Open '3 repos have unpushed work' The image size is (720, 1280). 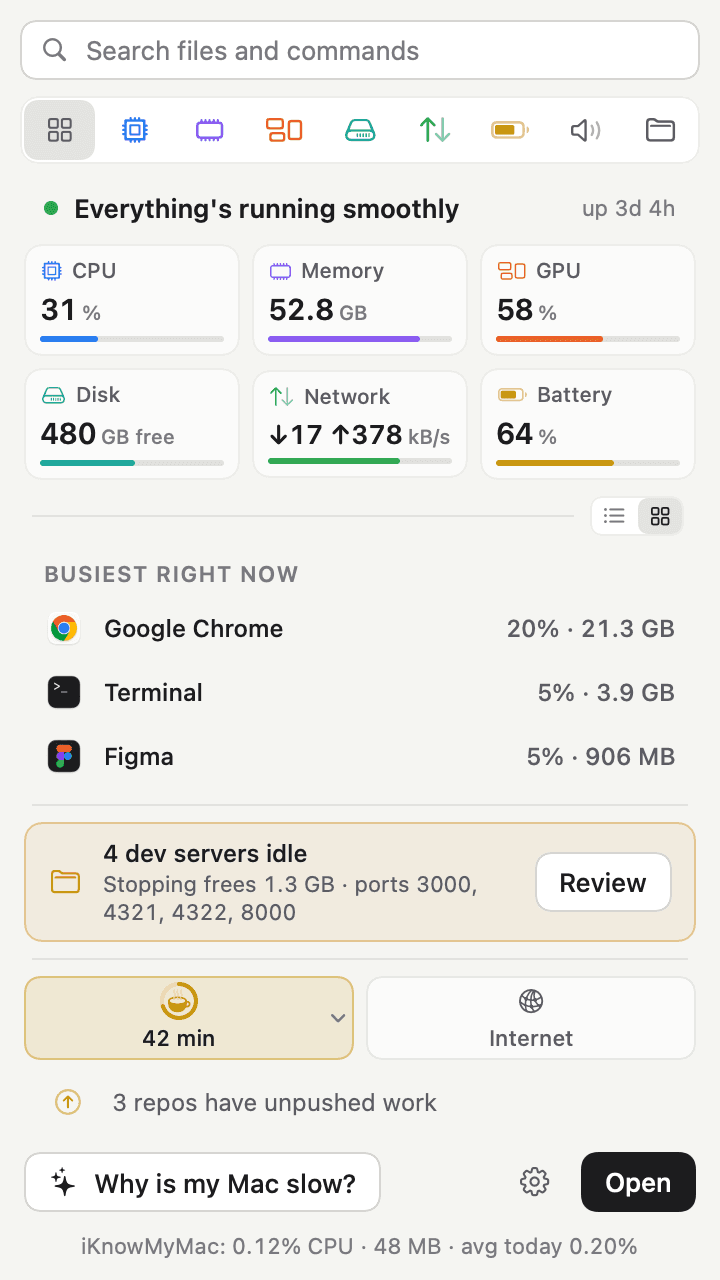coord(275,1103)
